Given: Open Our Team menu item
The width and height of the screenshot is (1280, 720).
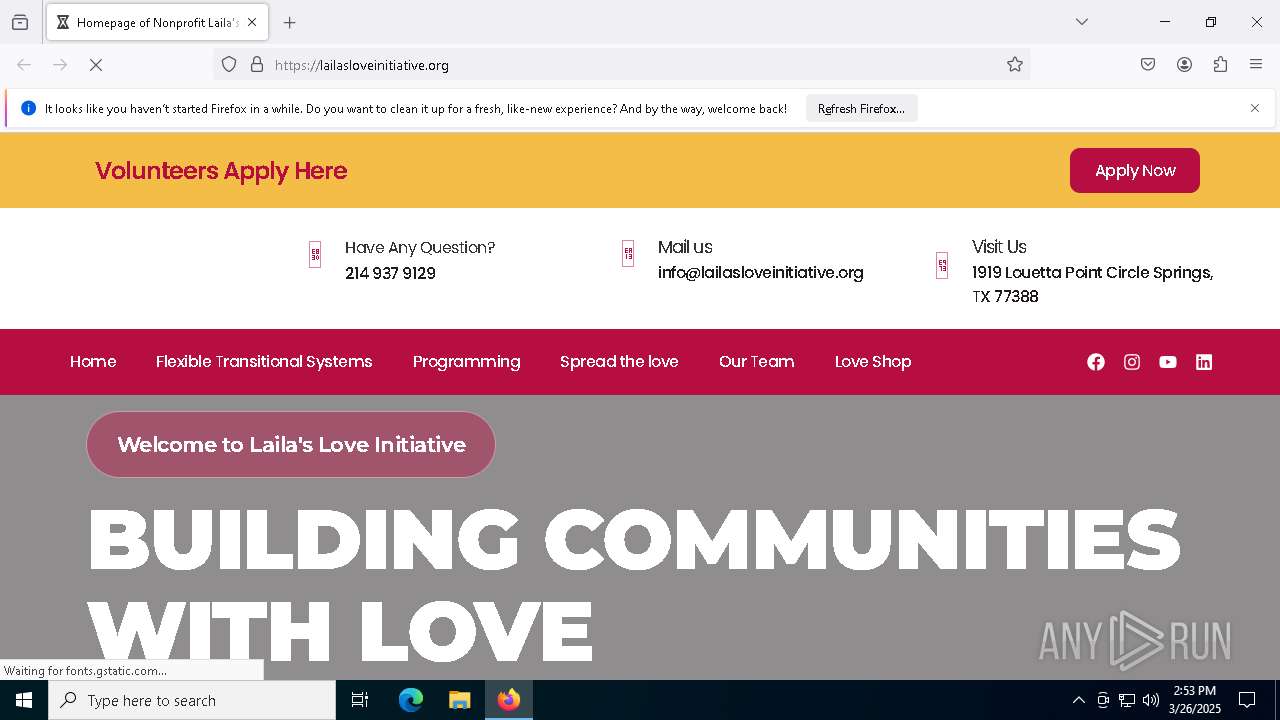Looking at the screenshot, I should pyautogui.click(x=756, y=362).
